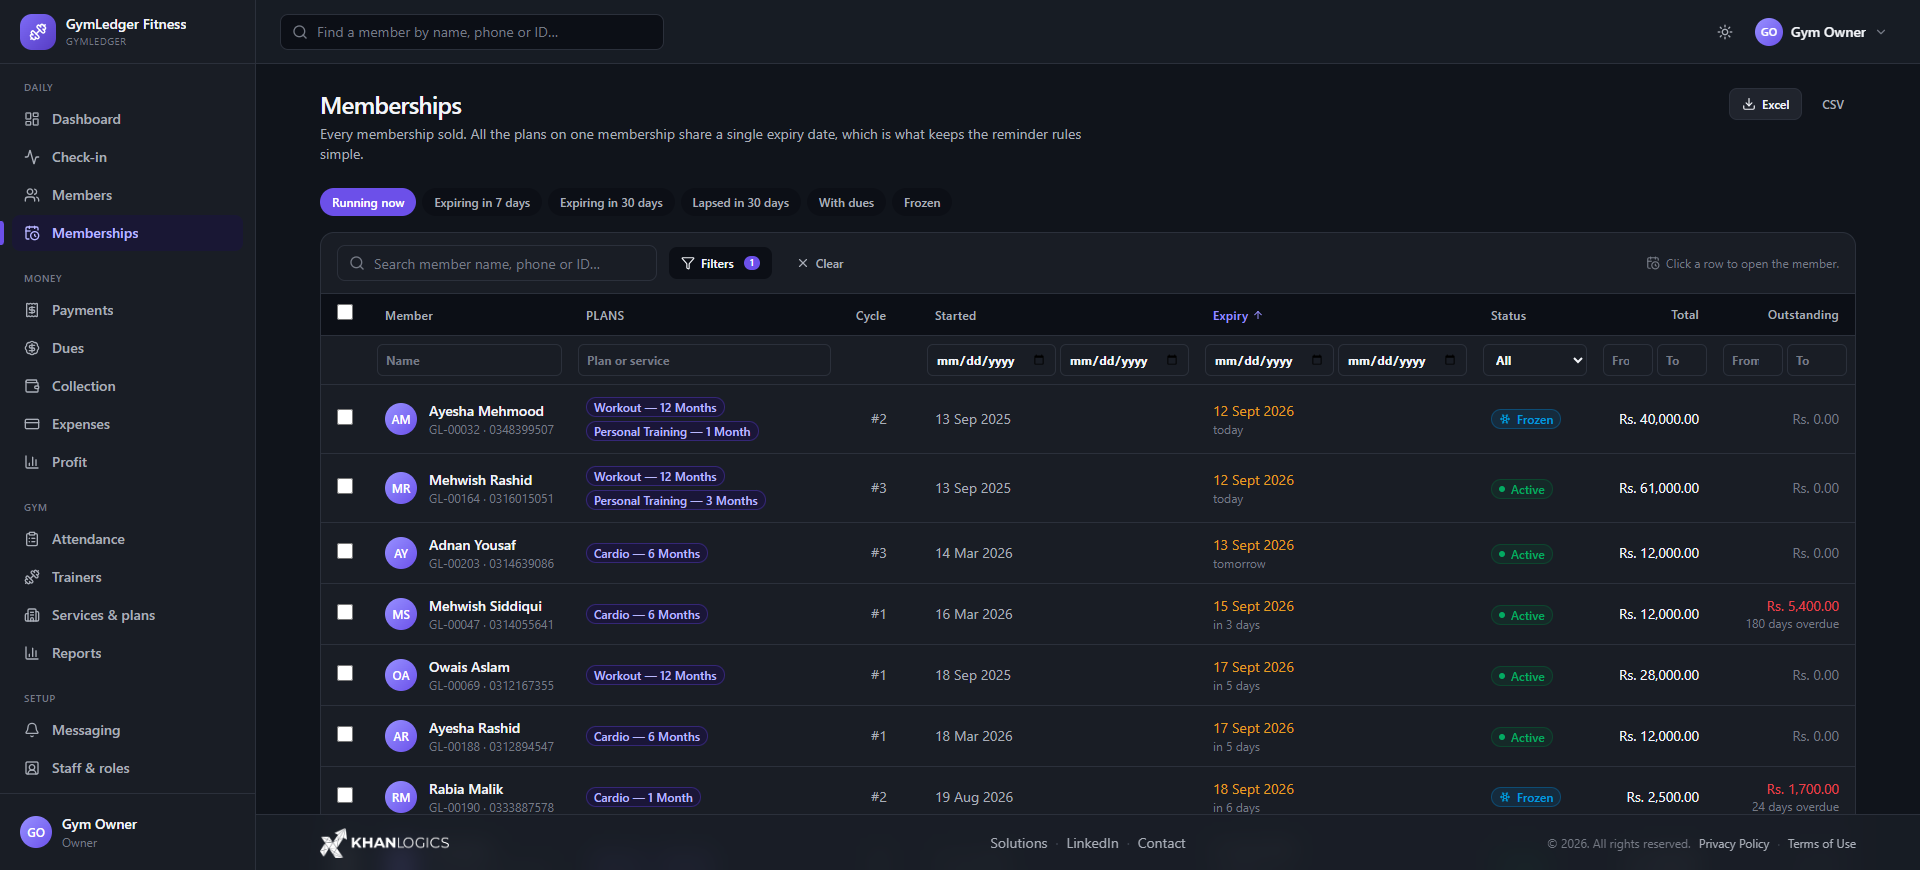Sort by the Expiry column header
Viewport: 1920px width, 870px height.
pyautogui.click(x=1237, y=315)
